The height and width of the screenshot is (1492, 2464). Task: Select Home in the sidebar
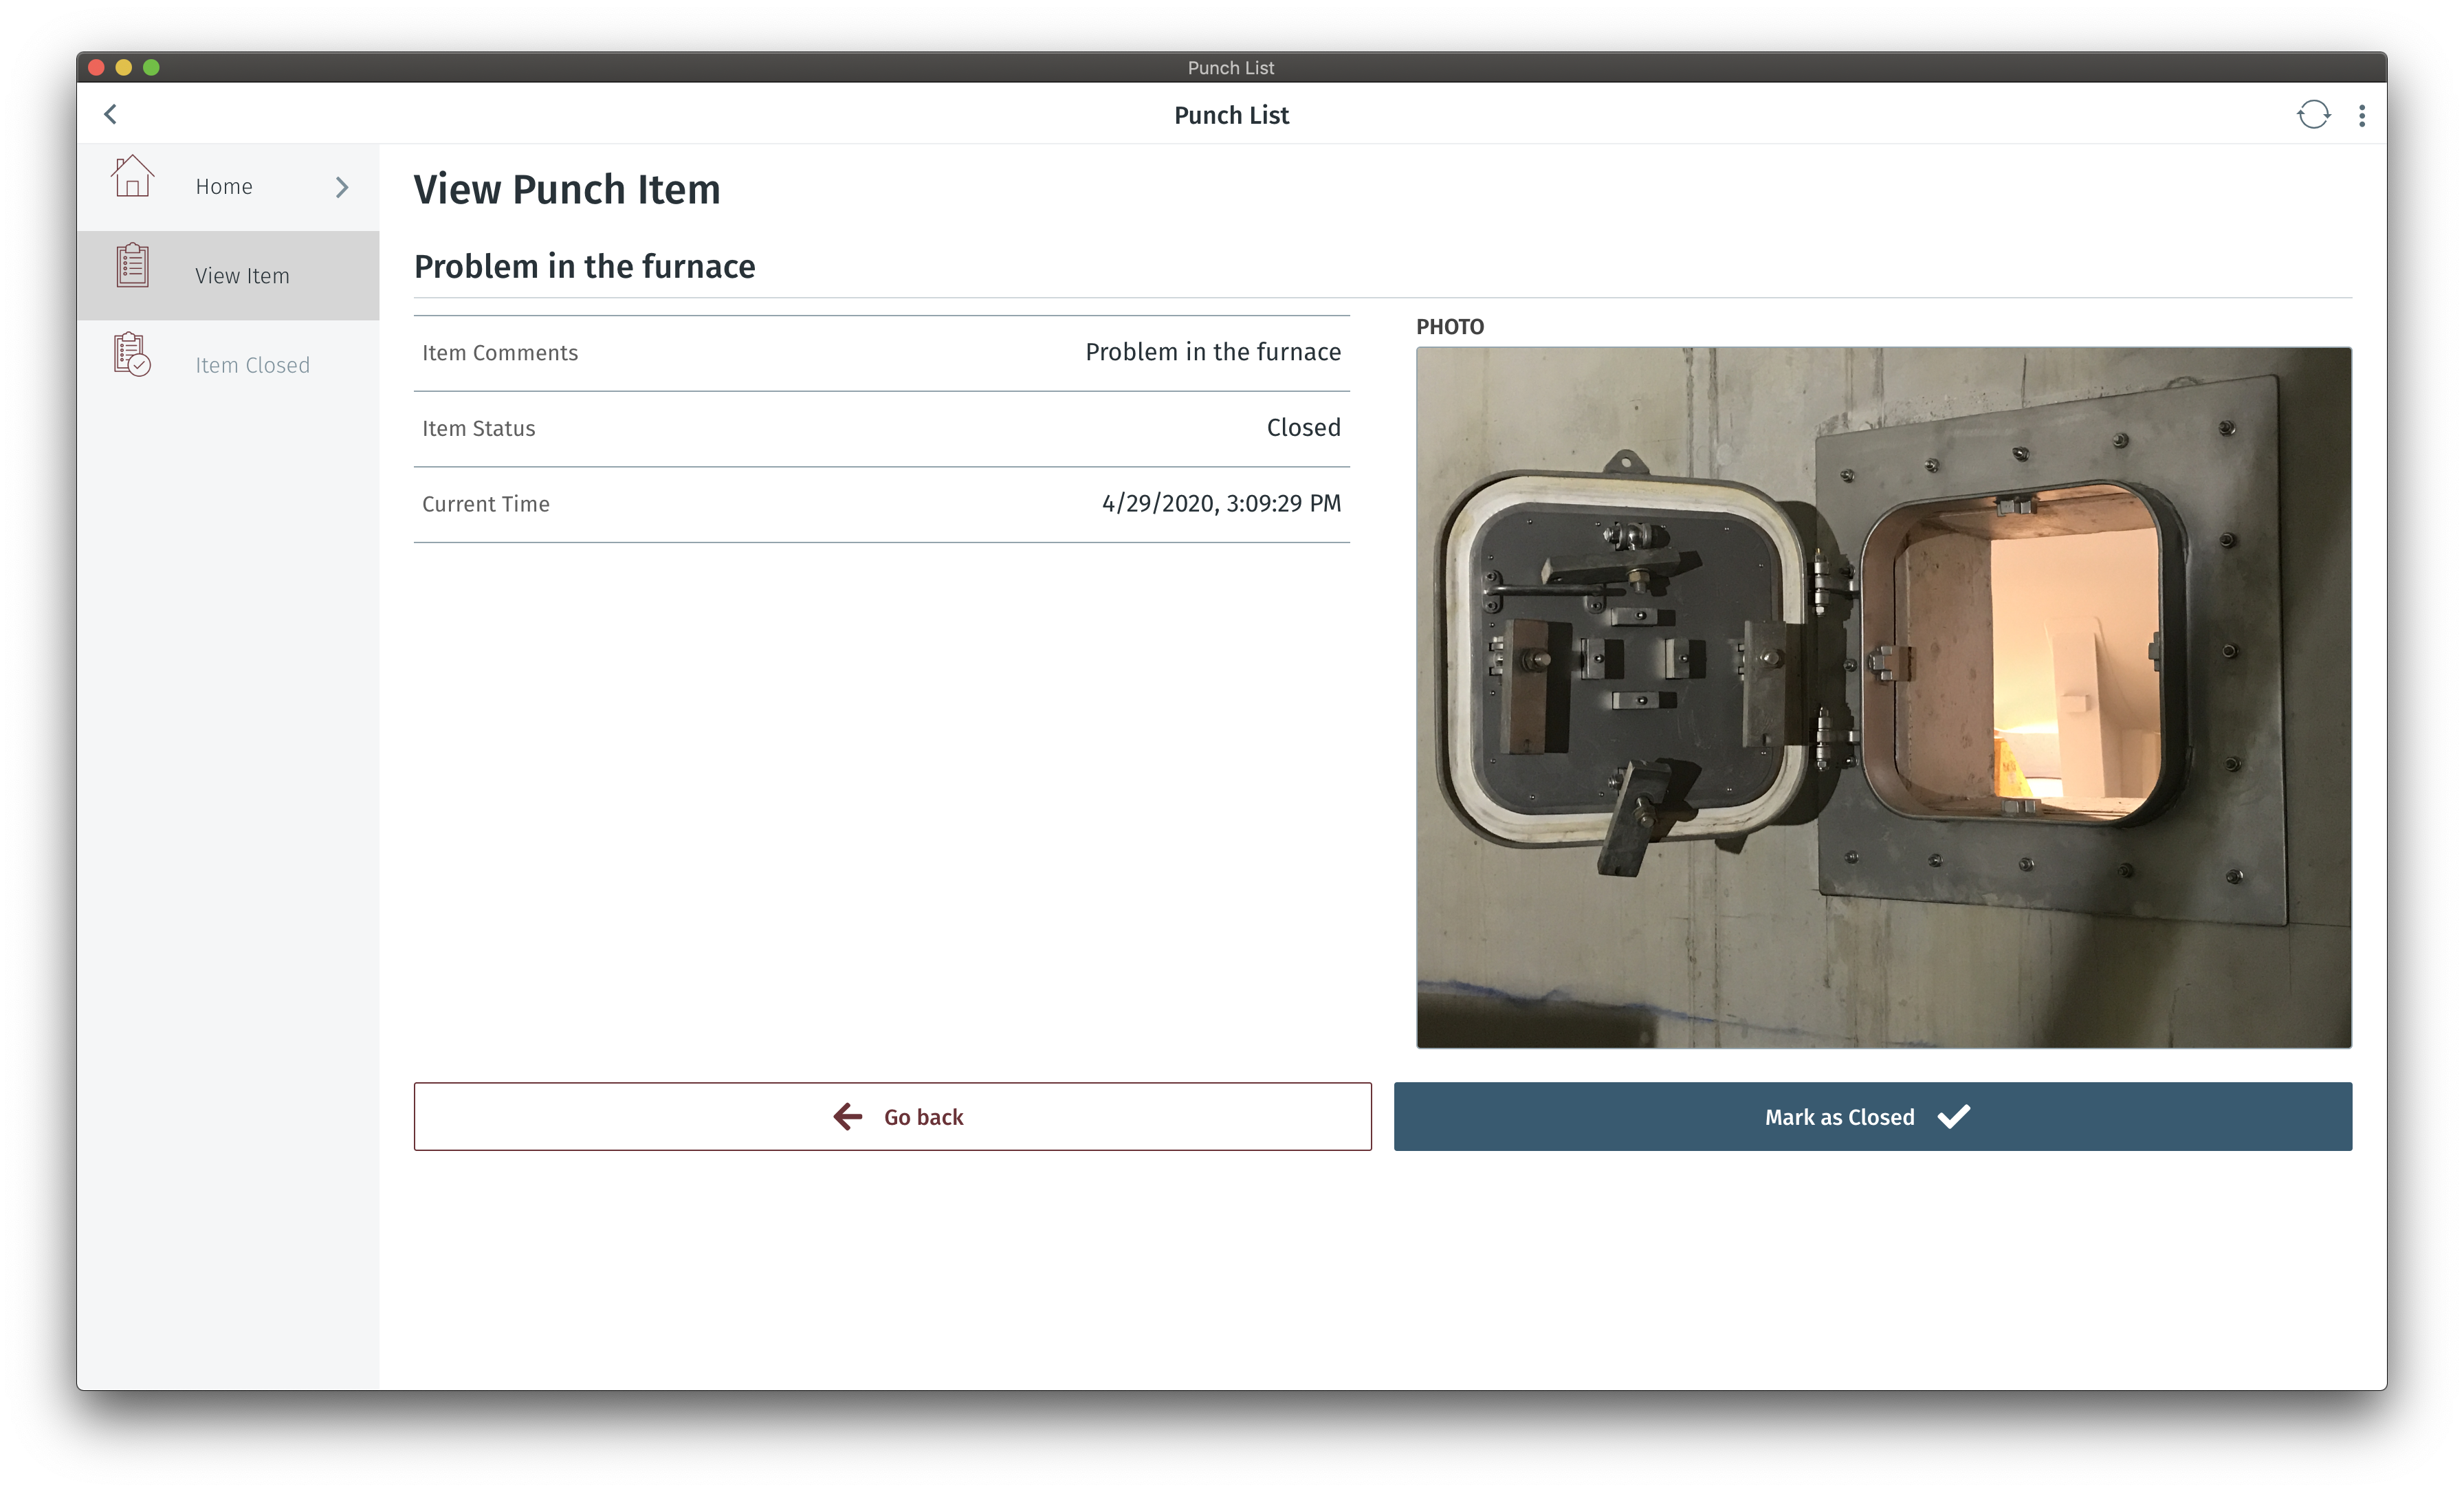coord(228,187)
